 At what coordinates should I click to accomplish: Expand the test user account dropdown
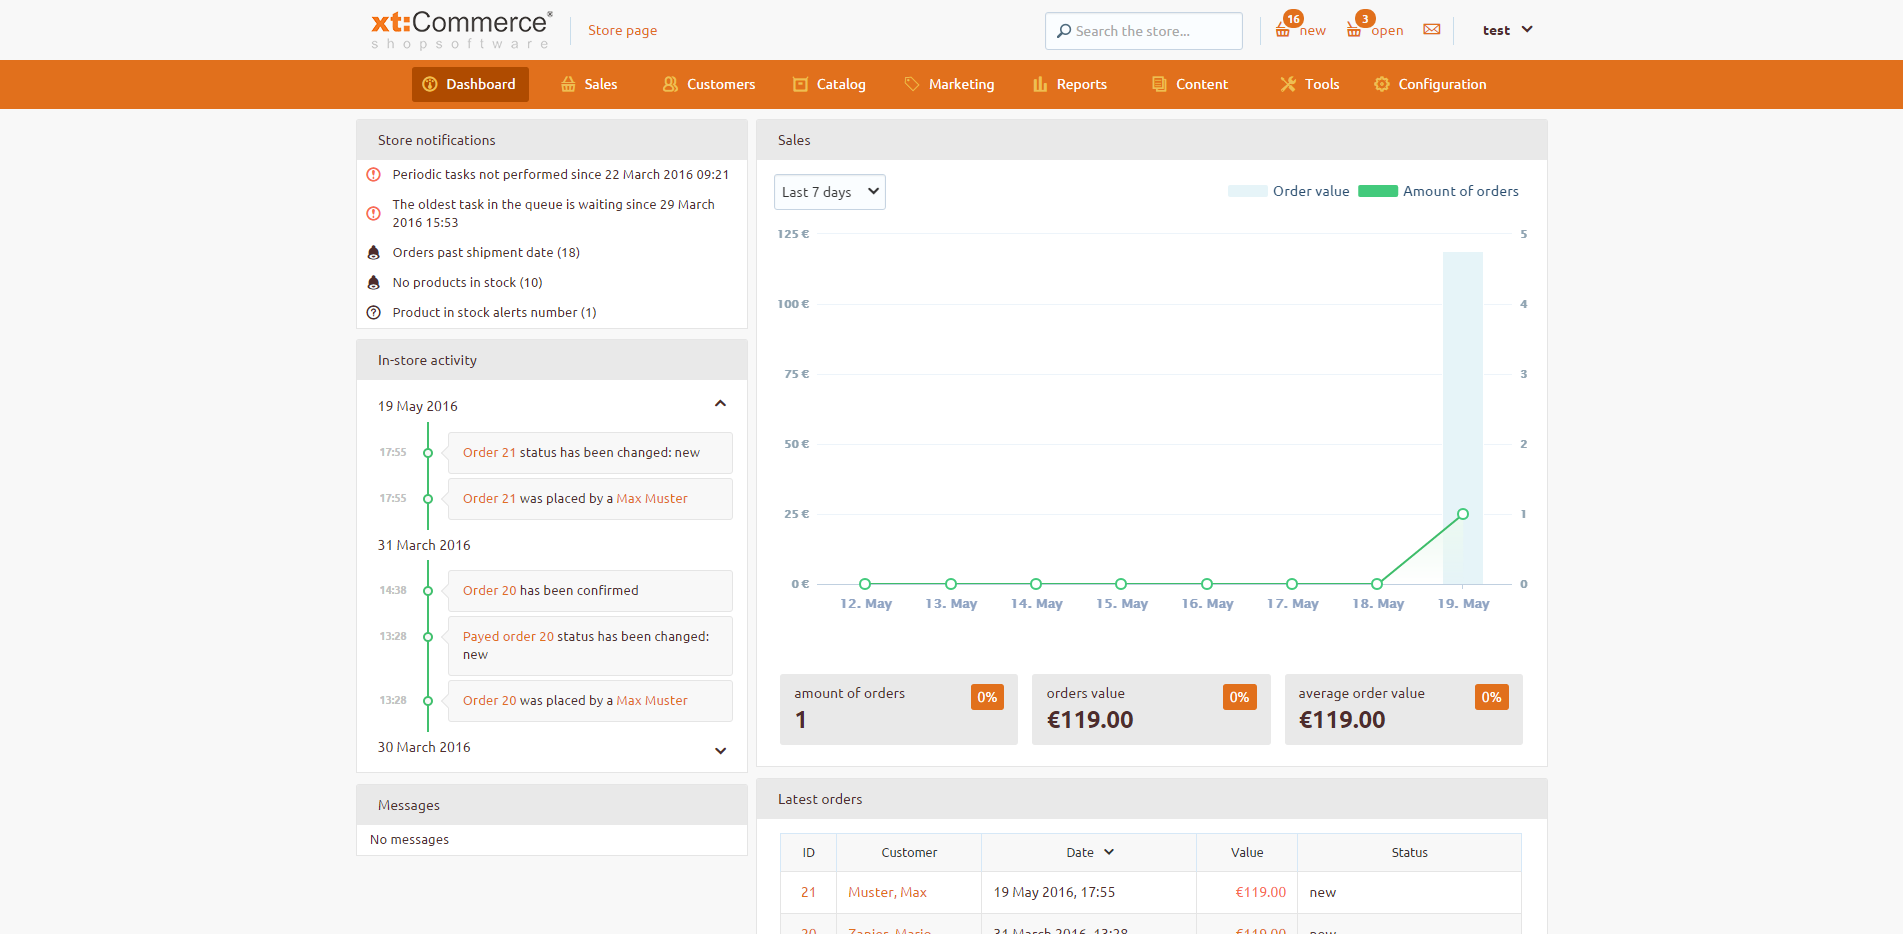click(x=1506, y=29)
